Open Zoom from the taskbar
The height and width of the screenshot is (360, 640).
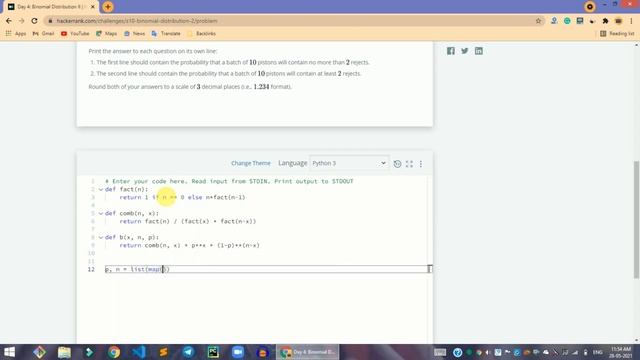pos(238,352)
